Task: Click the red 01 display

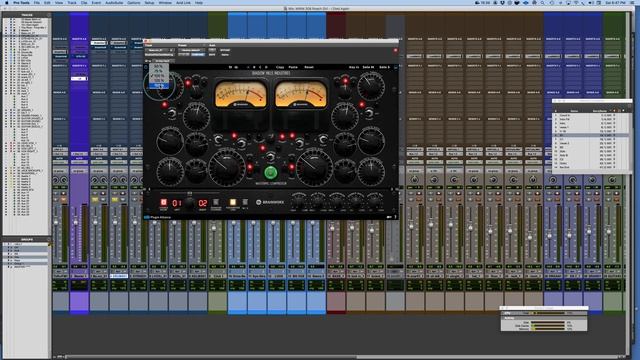Action: click(177, 203)
